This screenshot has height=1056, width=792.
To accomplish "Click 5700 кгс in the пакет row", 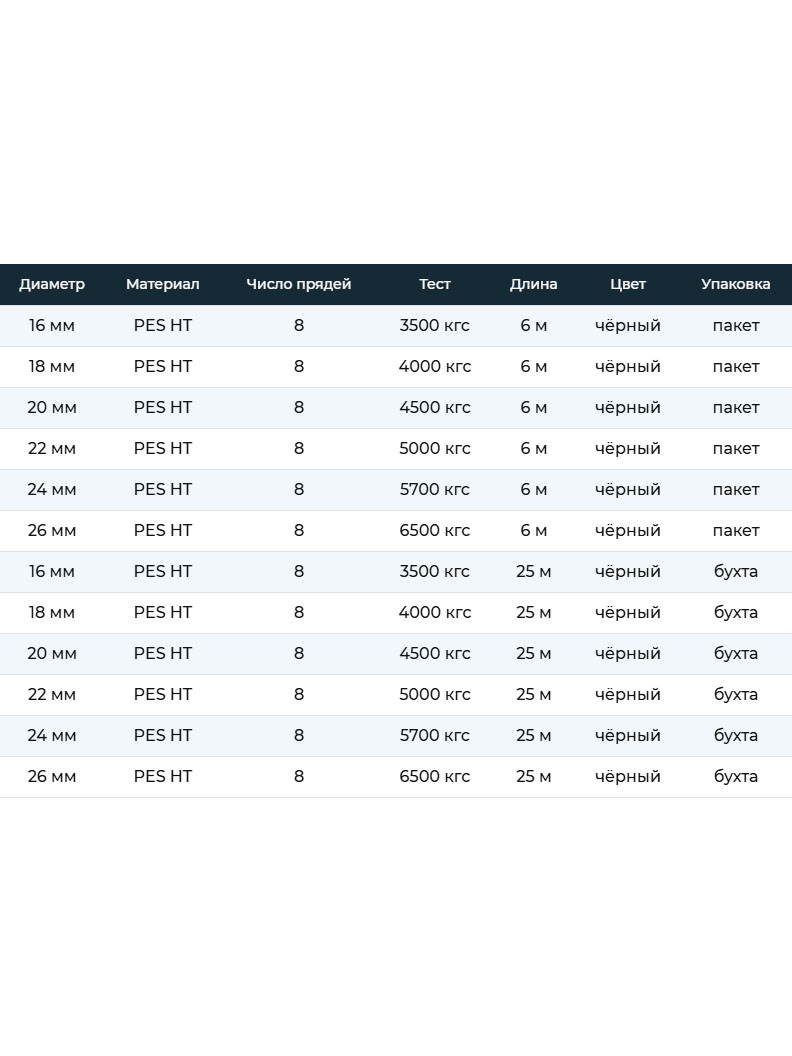I will (x=434, y=490).
